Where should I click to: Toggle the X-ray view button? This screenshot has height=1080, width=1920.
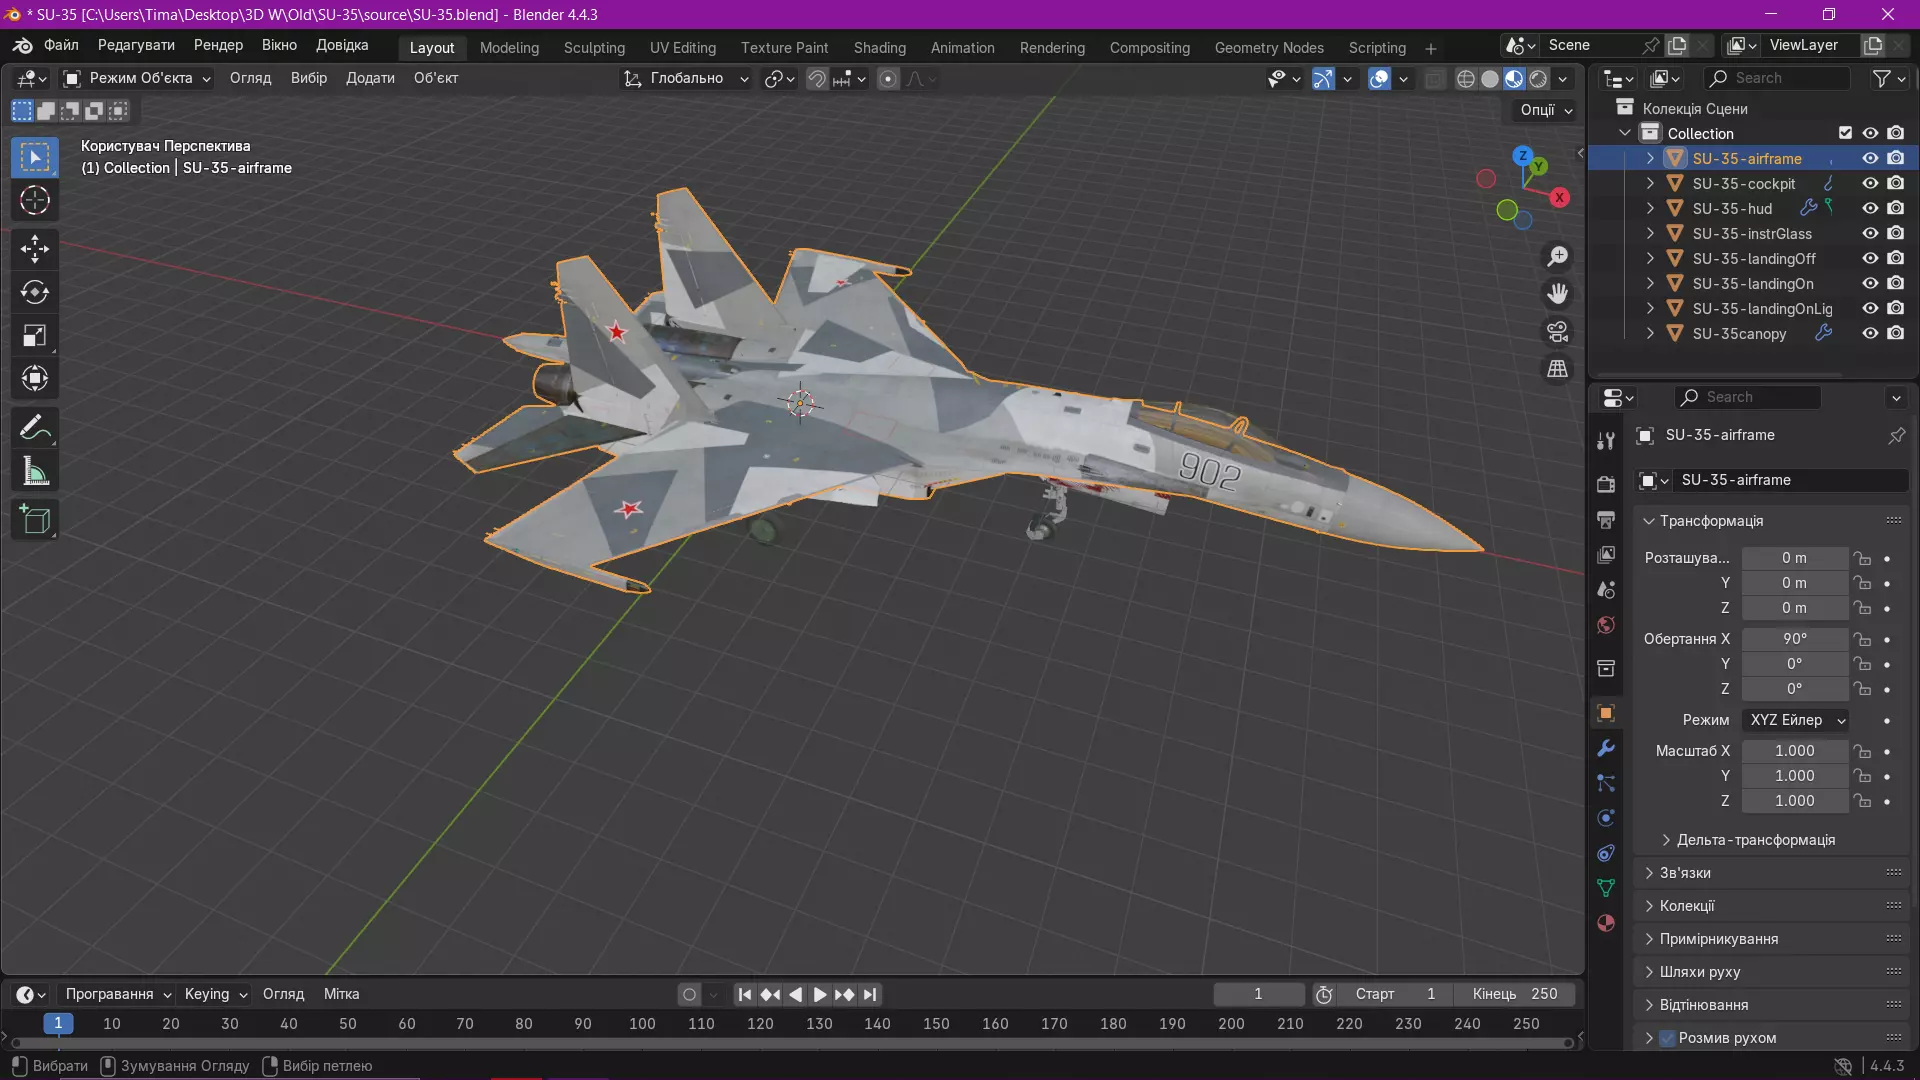point(1434,79)
